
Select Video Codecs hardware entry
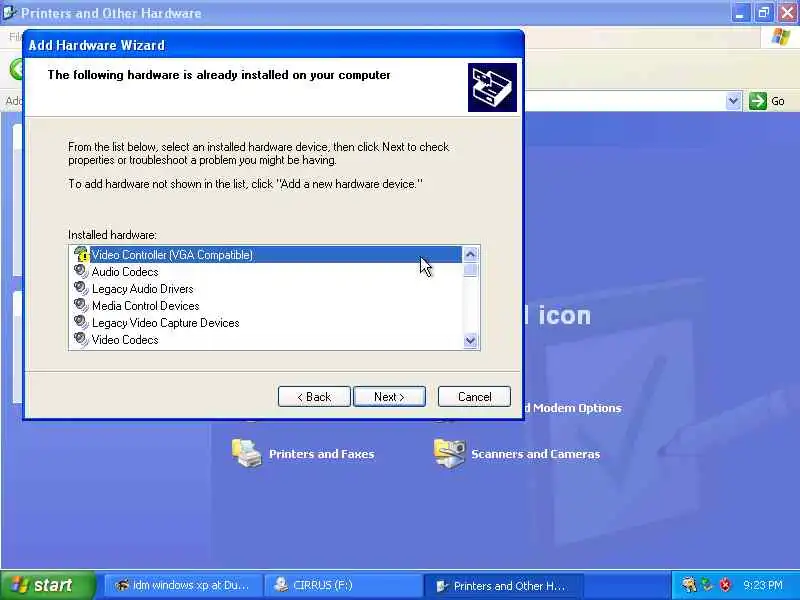pyautogui.click(x=125, y=340)
